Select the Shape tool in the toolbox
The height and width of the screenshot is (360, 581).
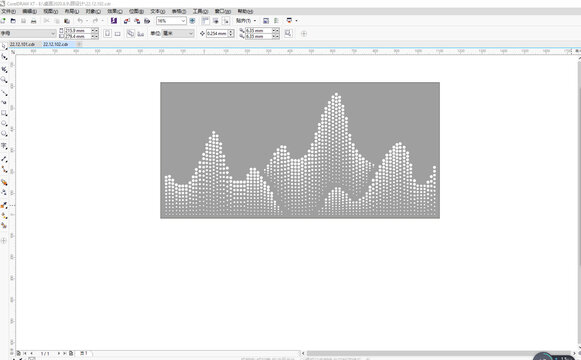(x=4, y=57)
